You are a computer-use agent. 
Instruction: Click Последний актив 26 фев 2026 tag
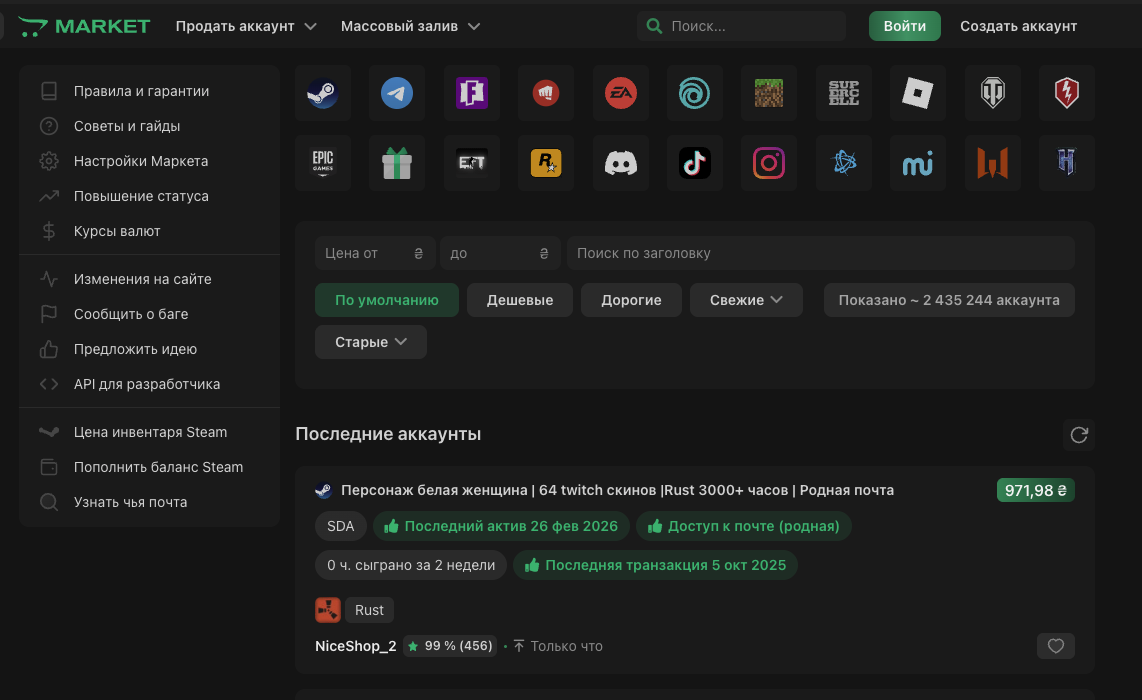[x=501, y=526]
